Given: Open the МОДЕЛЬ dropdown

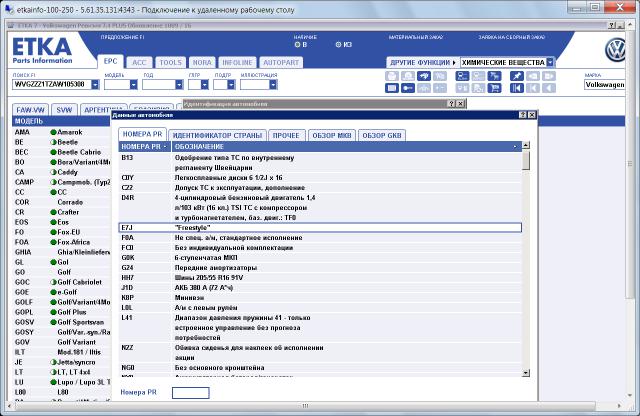Looking at the screenshot, I should click(x=133, y=85).
